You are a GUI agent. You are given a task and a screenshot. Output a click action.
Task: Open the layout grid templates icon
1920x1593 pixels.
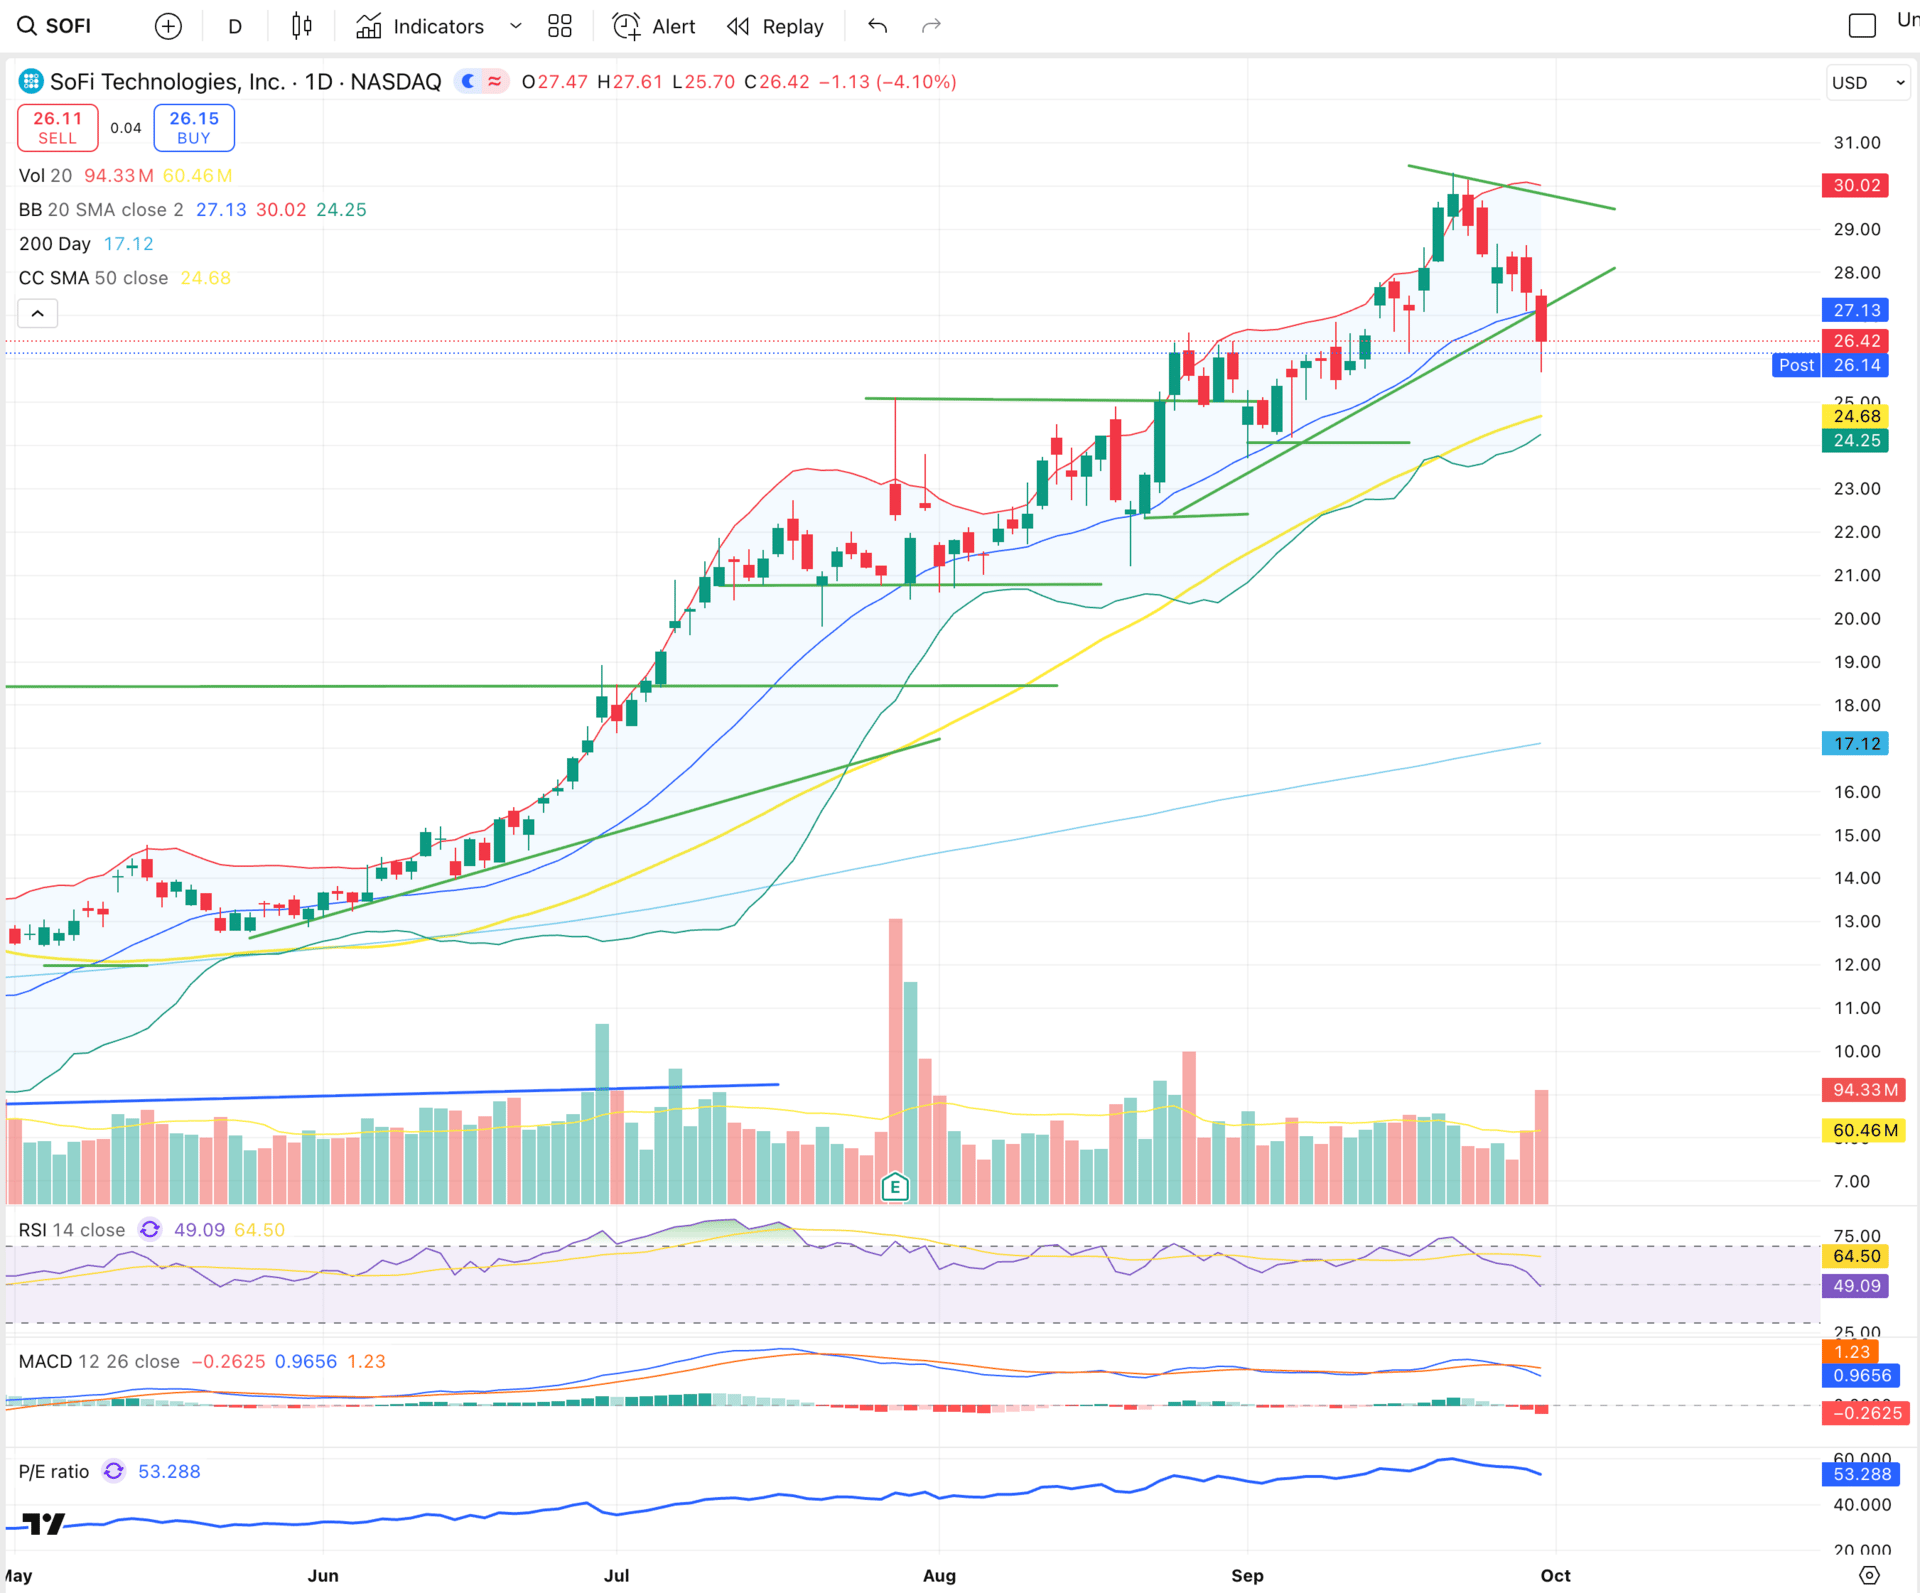pos(560,26)
